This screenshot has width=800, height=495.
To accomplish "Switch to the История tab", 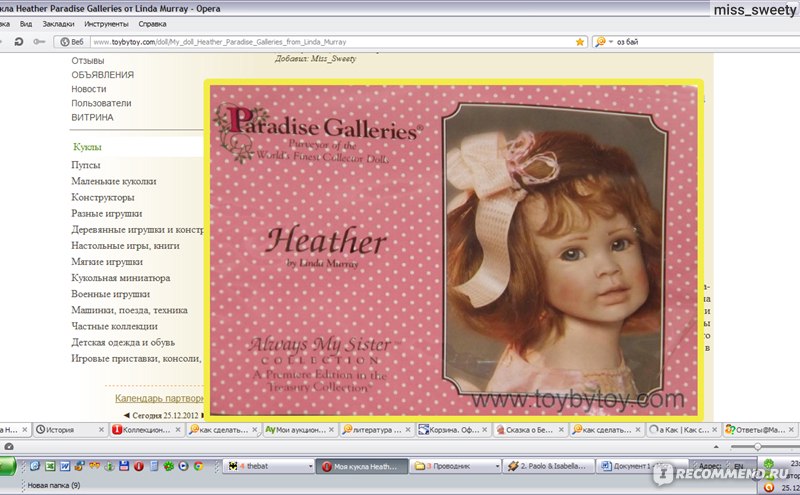I will [70, 430].
